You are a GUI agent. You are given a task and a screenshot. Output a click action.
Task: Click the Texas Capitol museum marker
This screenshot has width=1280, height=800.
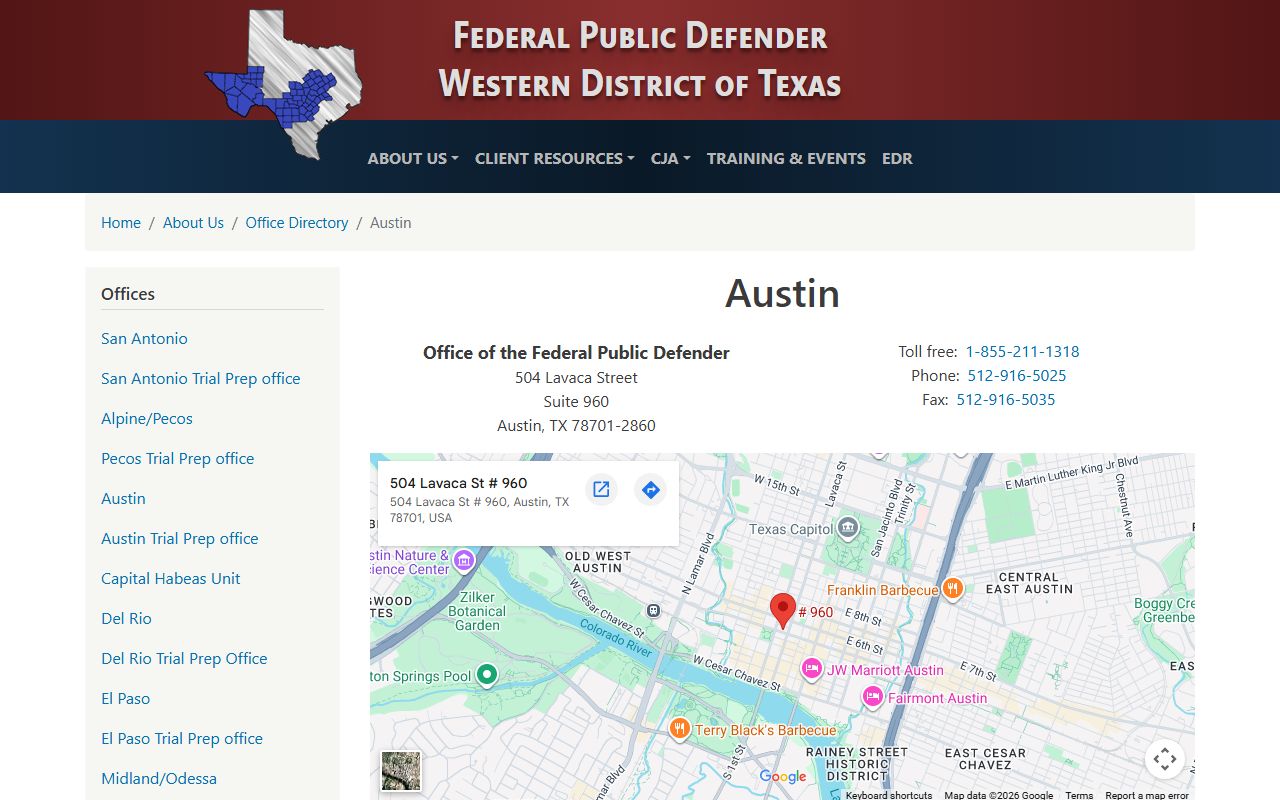pyautogui.click(x=848, y=527)
